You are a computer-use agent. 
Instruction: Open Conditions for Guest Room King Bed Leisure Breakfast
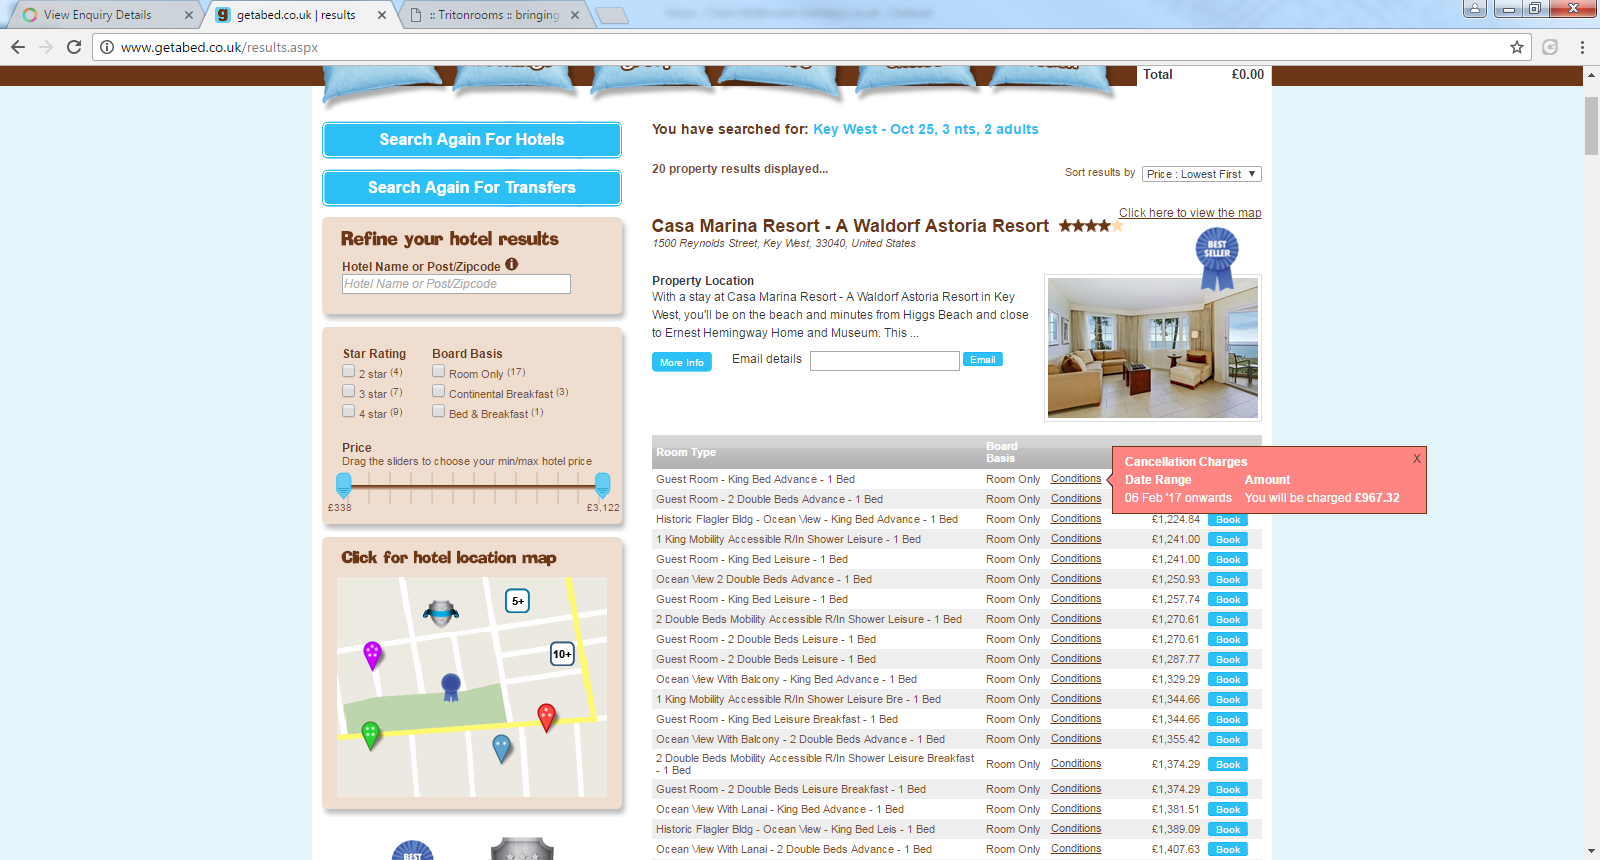(x=1076, y=719)
